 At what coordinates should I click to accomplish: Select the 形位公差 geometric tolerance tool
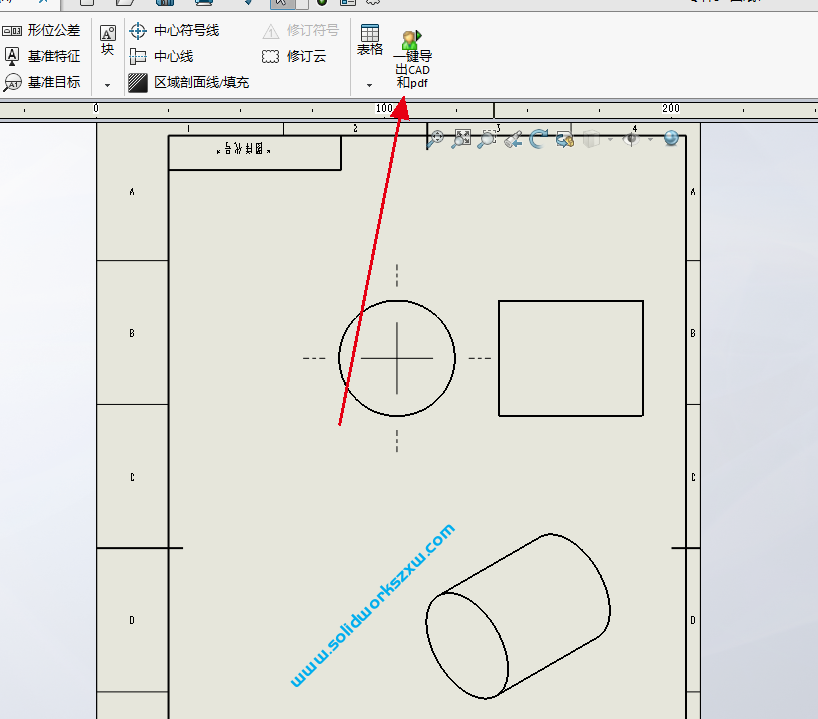tap(45, 31)
